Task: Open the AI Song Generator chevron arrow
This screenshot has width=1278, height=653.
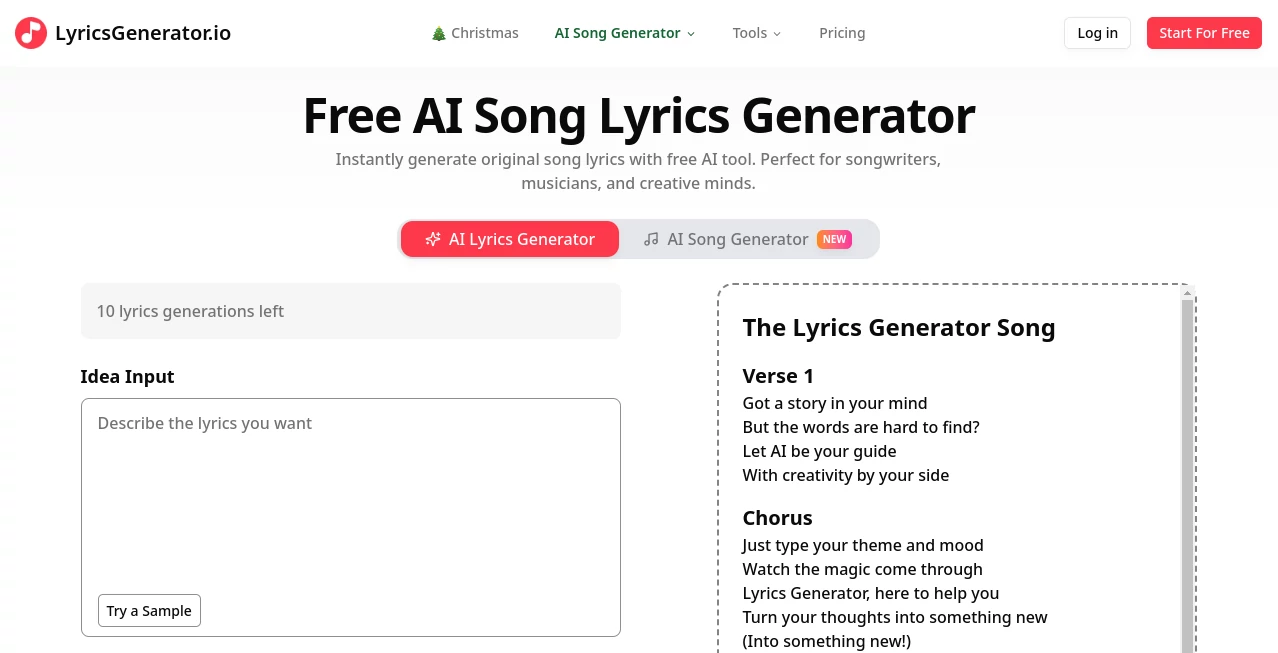Action: (x=690, y=33)
